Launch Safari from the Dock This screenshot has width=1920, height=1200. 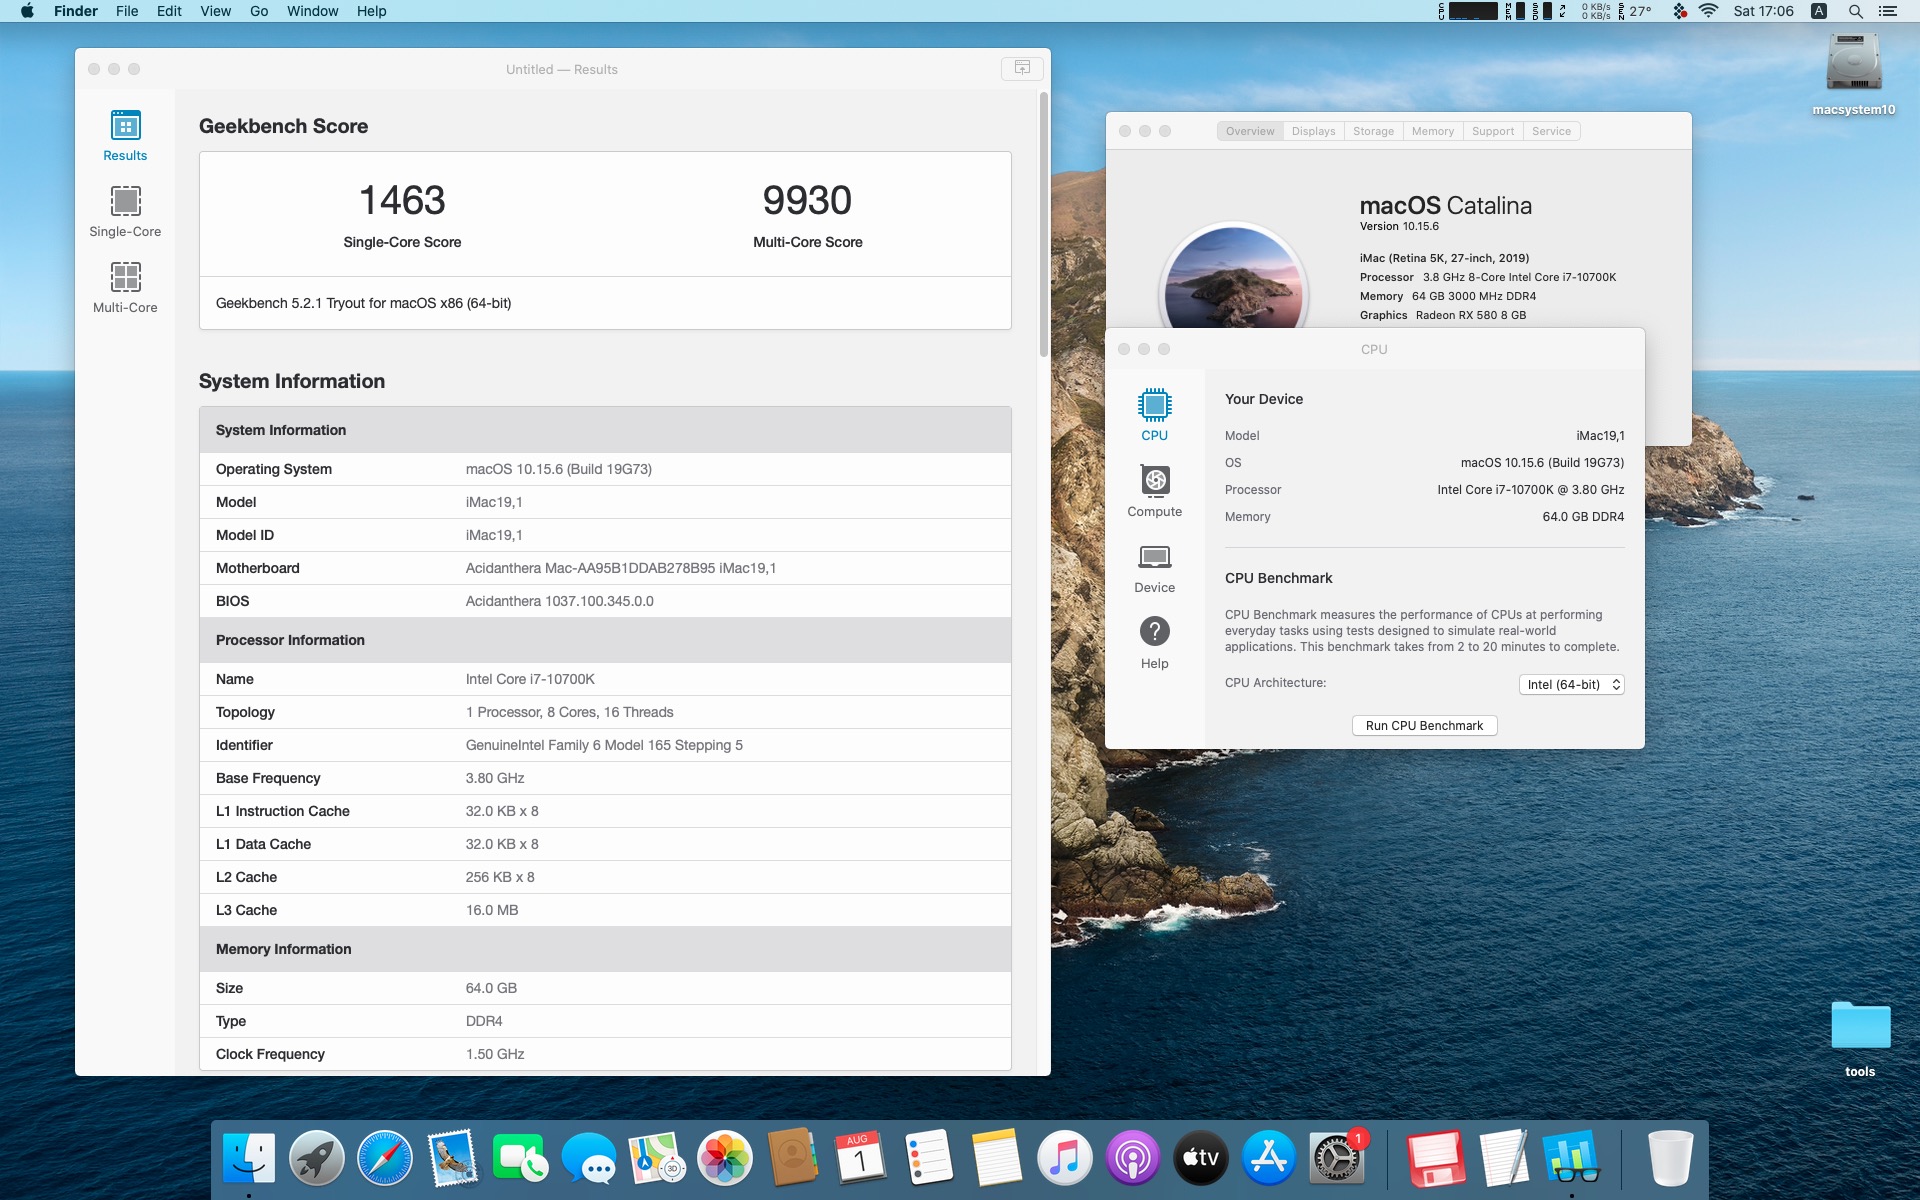pyautogui.click(x=385, y=1159)
